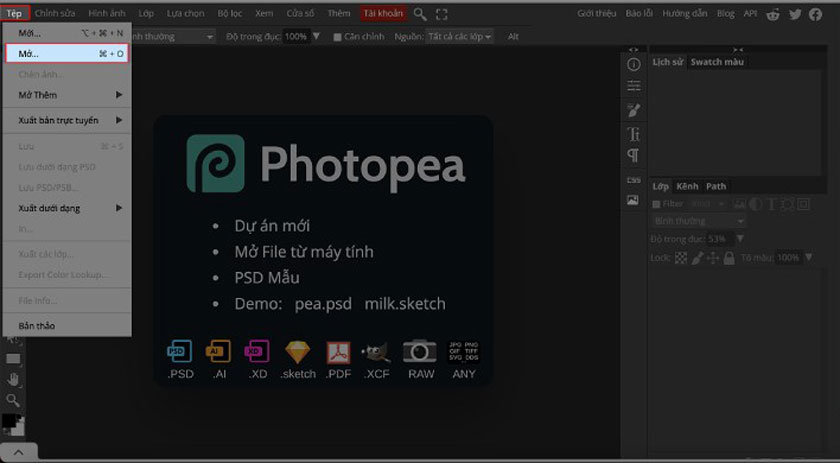Click the bottom-left up chevron button
The width and height of the screenshot is (840, 463).
coord(19,452)
